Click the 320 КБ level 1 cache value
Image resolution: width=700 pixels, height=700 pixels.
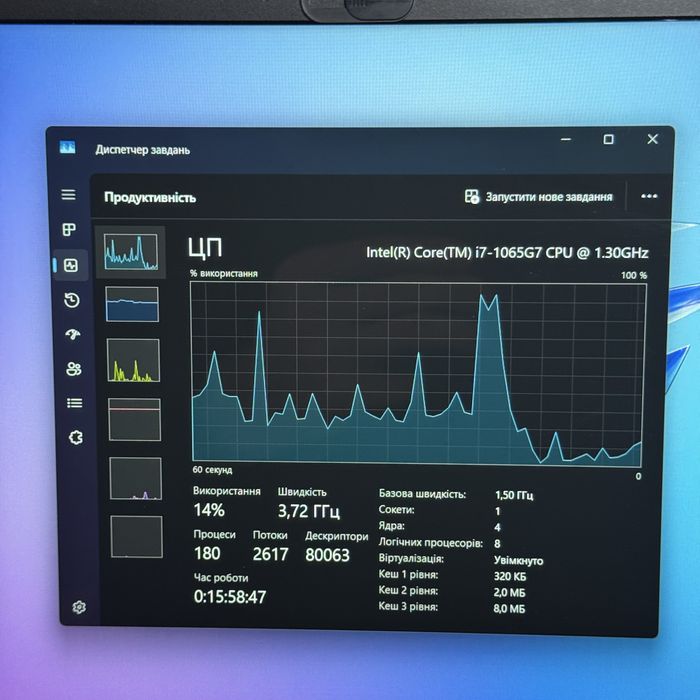[510, 576]
